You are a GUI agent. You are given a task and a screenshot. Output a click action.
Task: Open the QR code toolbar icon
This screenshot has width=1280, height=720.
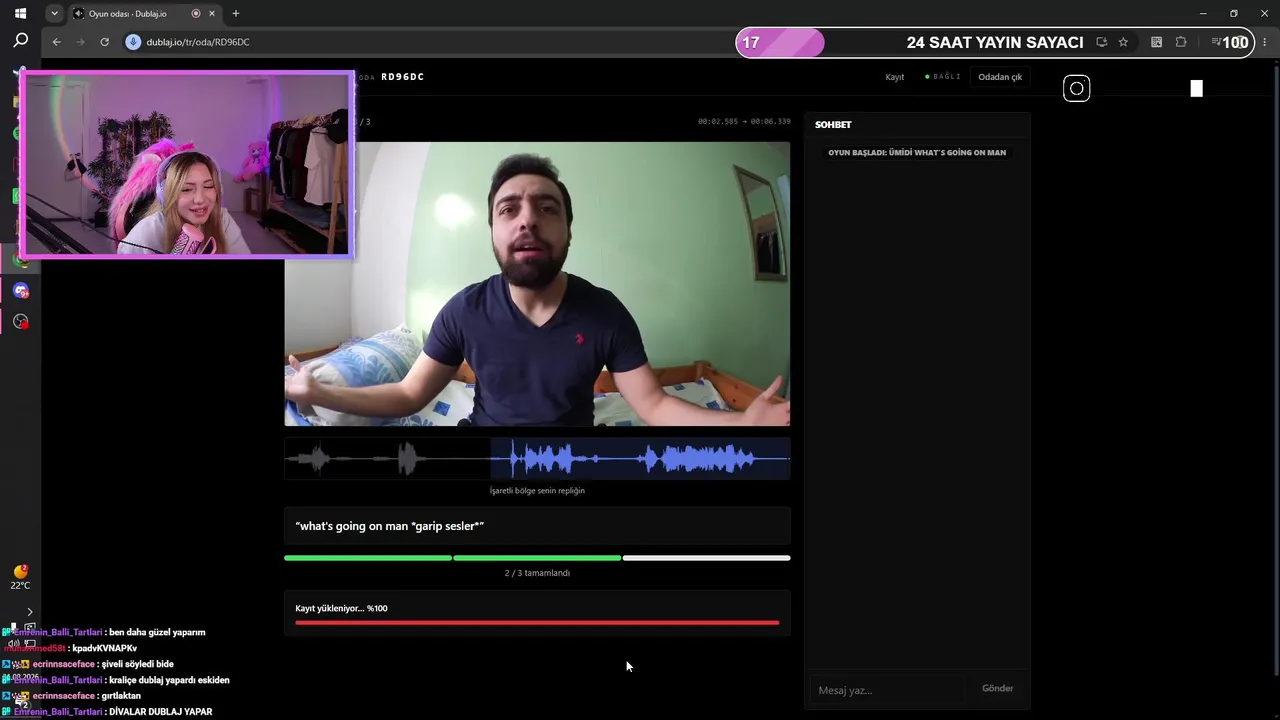click(x=1157, y=42)
